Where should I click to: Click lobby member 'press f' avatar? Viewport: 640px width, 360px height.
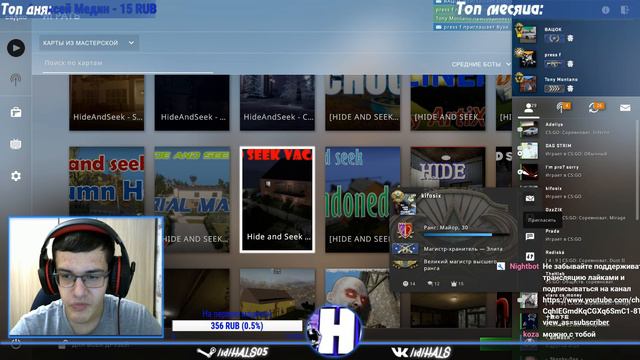pos(527,59)
